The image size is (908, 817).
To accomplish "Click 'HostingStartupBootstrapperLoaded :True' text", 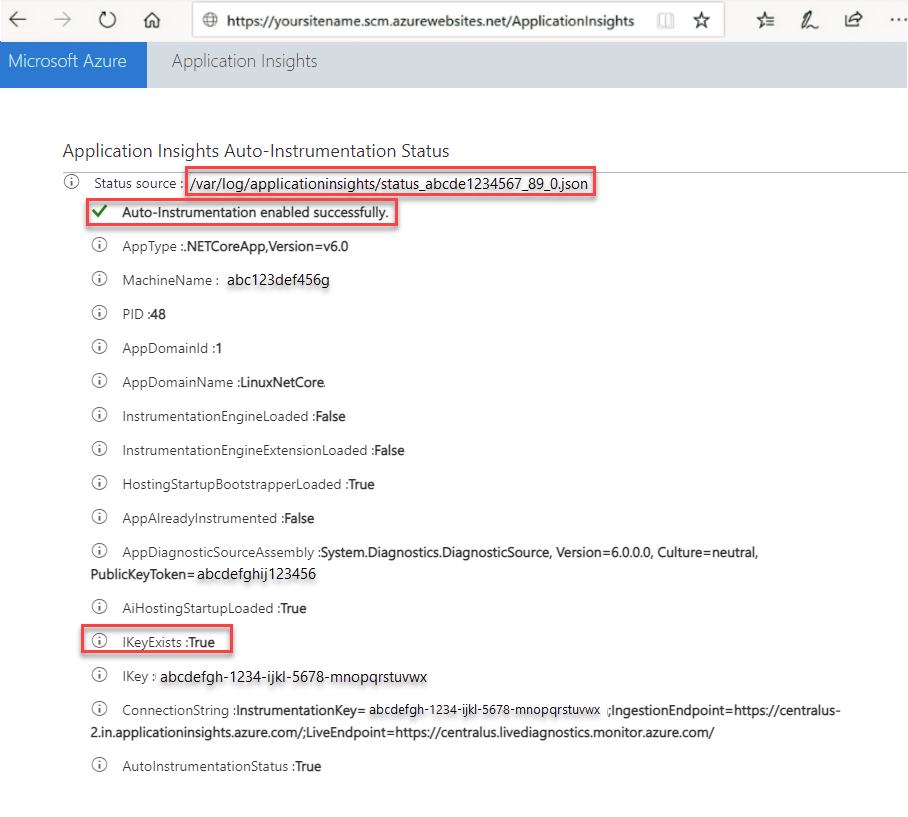I will coord(248,485).
